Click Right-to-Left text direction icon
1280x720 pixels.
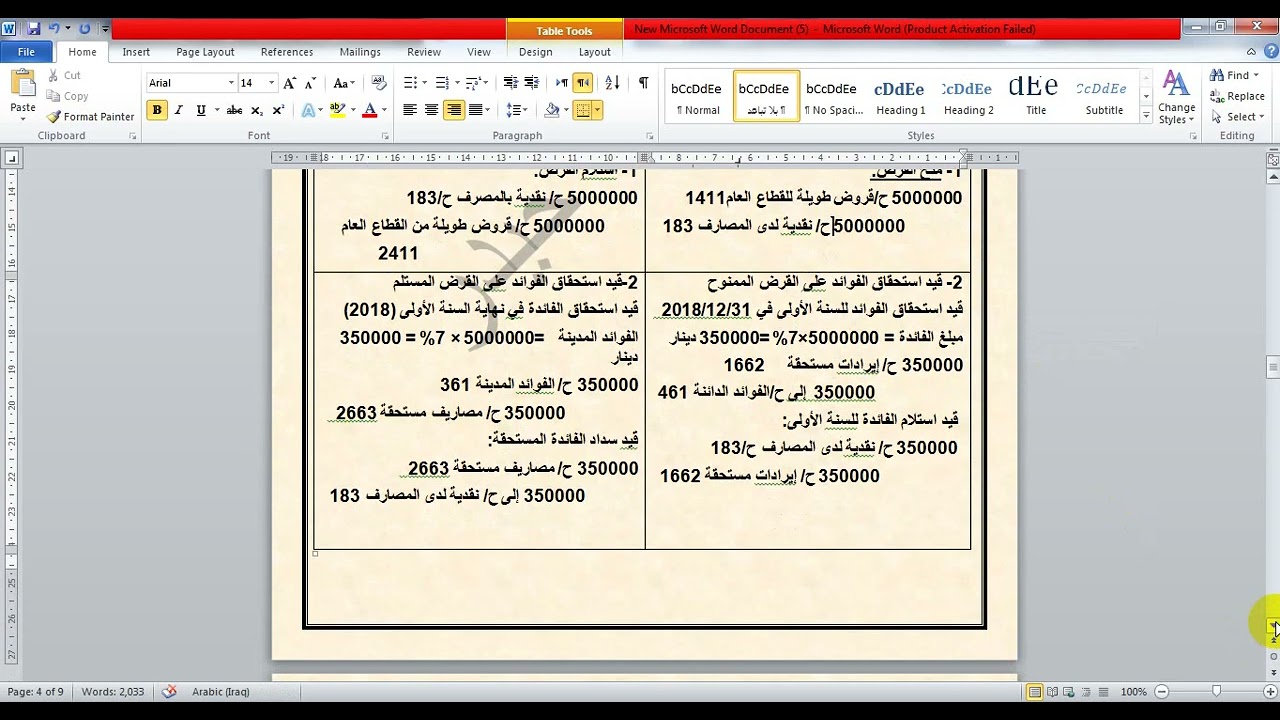click(583, 83)
